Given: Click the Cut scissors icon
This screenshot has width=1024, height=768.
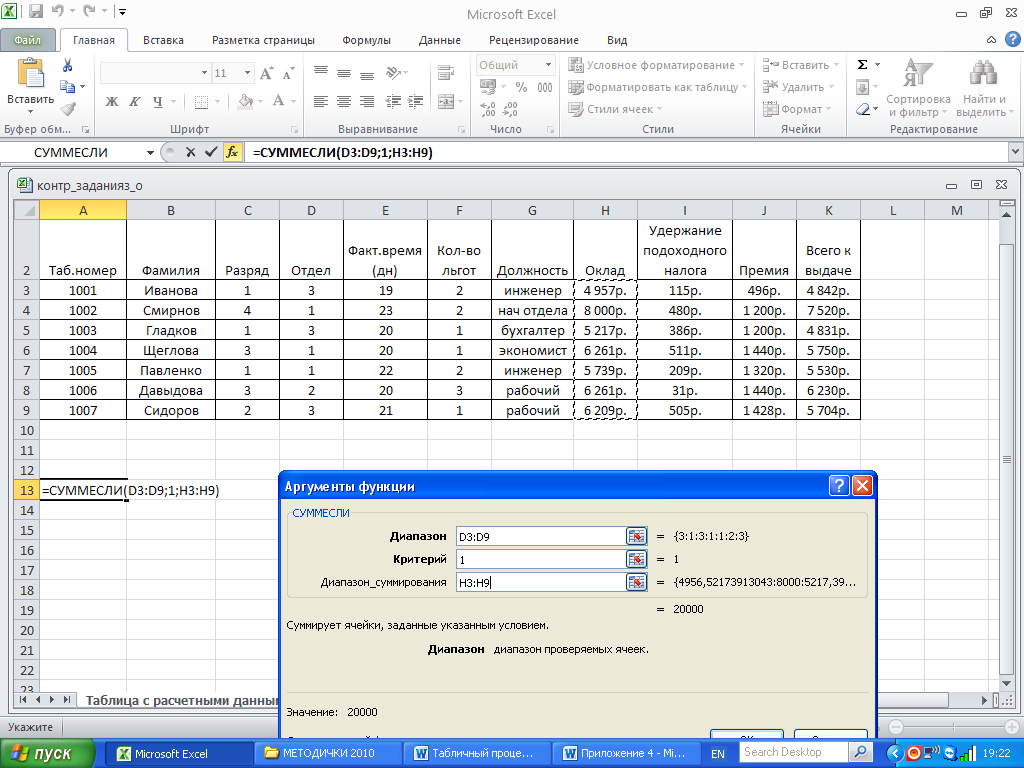Looking at the screenshot, I should coord(68,65).
